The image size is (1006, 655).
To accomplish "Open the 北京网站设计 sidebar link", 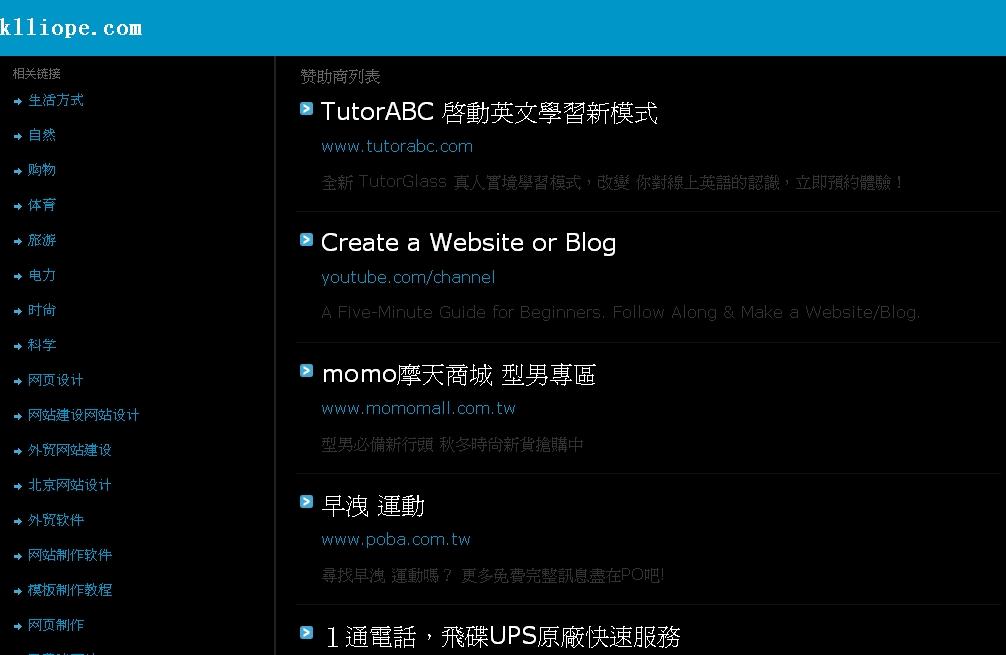I will point(70,485).
